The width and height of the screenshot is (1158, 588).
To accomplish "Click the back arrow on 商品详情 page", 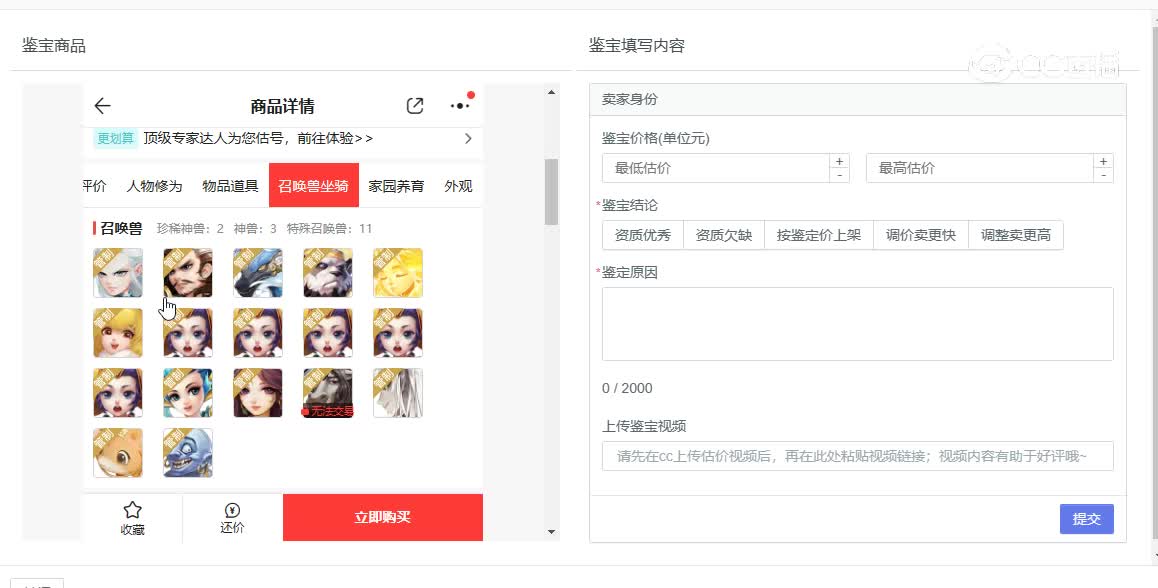I will [x=103, y=105].
